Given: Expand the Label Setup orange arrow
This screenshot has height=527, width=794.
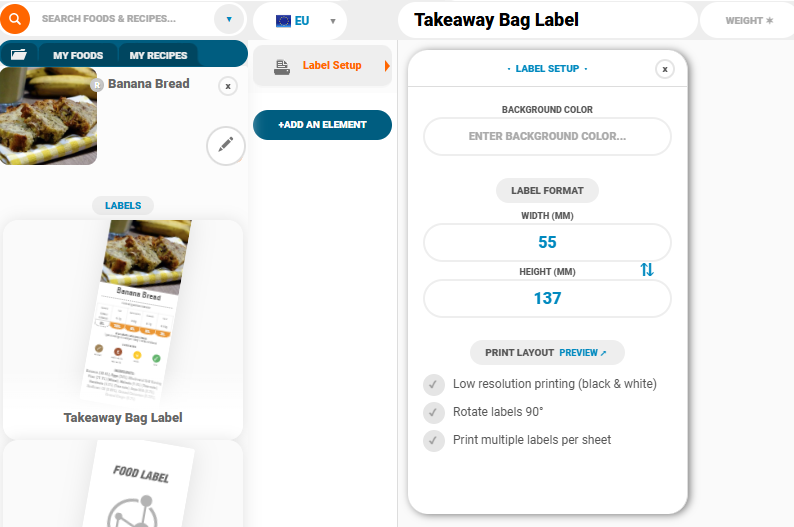Looking at the screenshot, I should (386, 66).
